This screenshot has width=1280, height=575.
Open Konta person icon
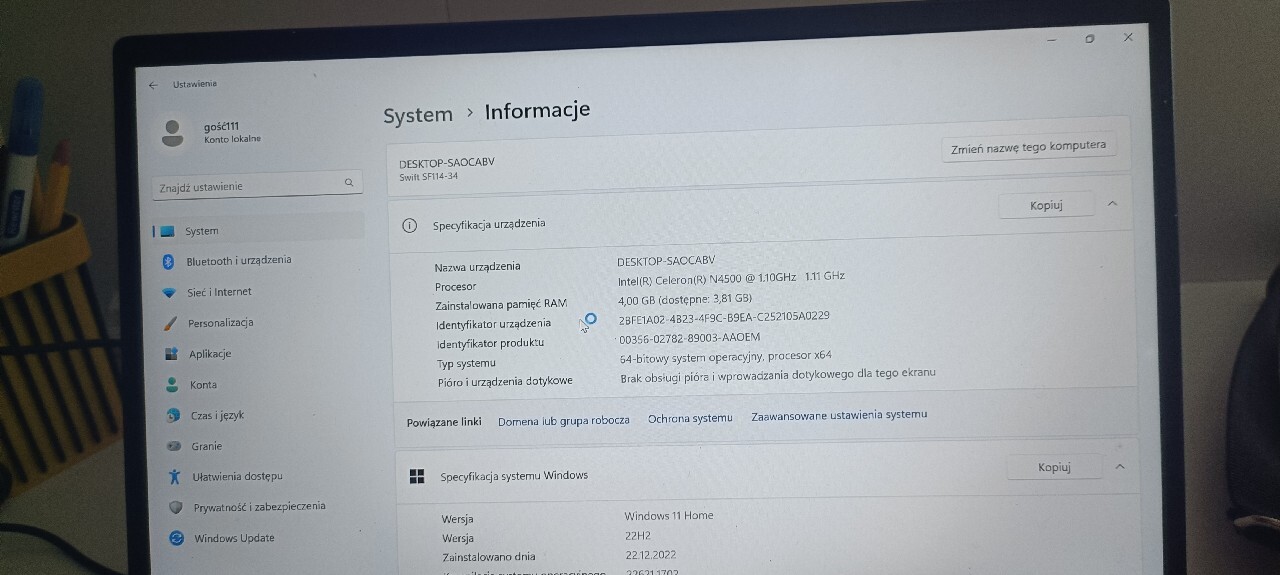coord(172,385)
